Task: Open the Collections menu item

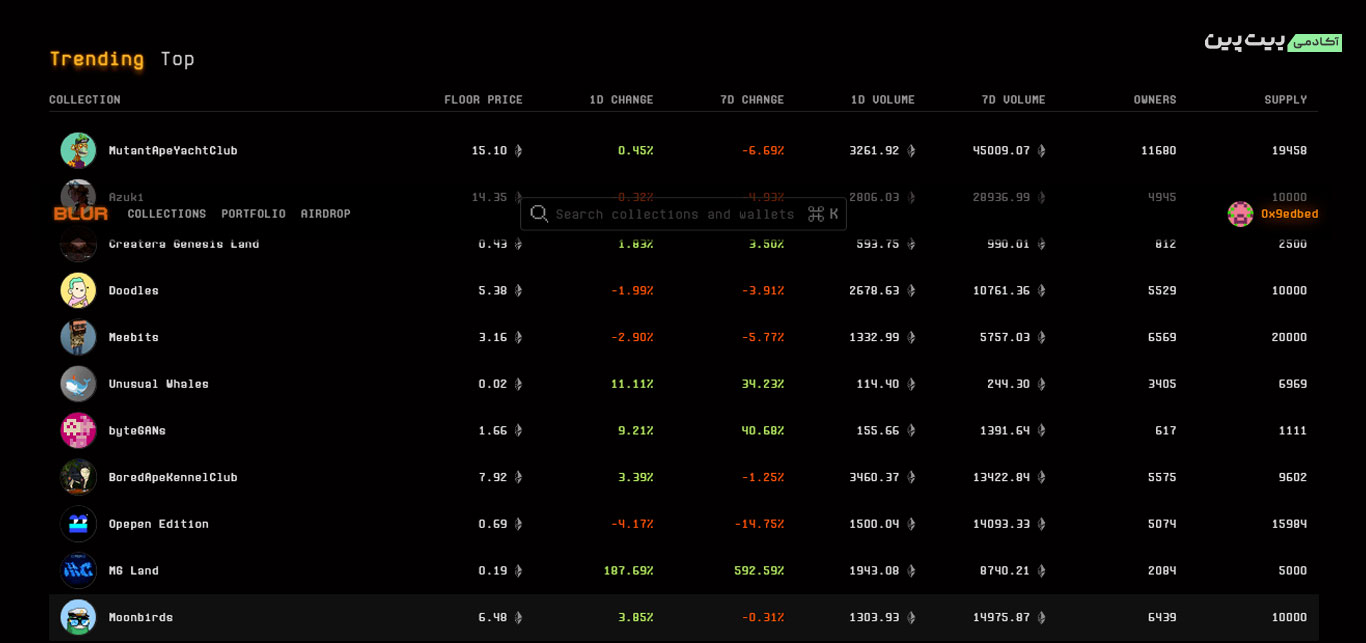Action: 167,214
